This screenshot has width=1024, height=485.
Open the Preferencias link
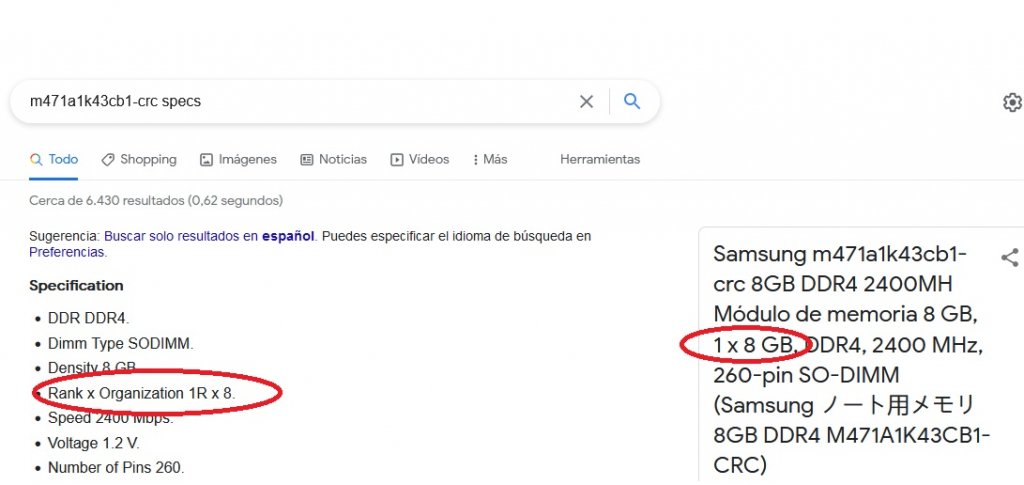tap(66, 252)
